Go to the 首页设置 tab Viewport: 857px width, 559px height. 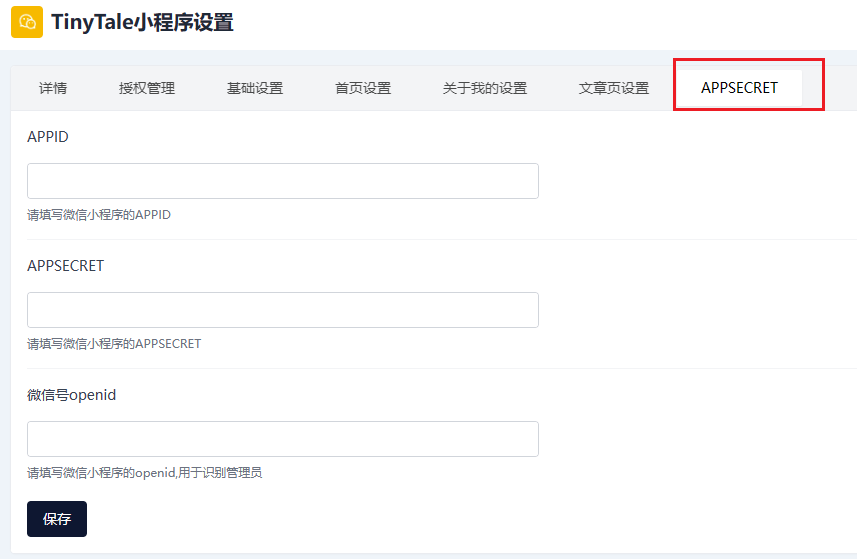click(x=363, y=88)
